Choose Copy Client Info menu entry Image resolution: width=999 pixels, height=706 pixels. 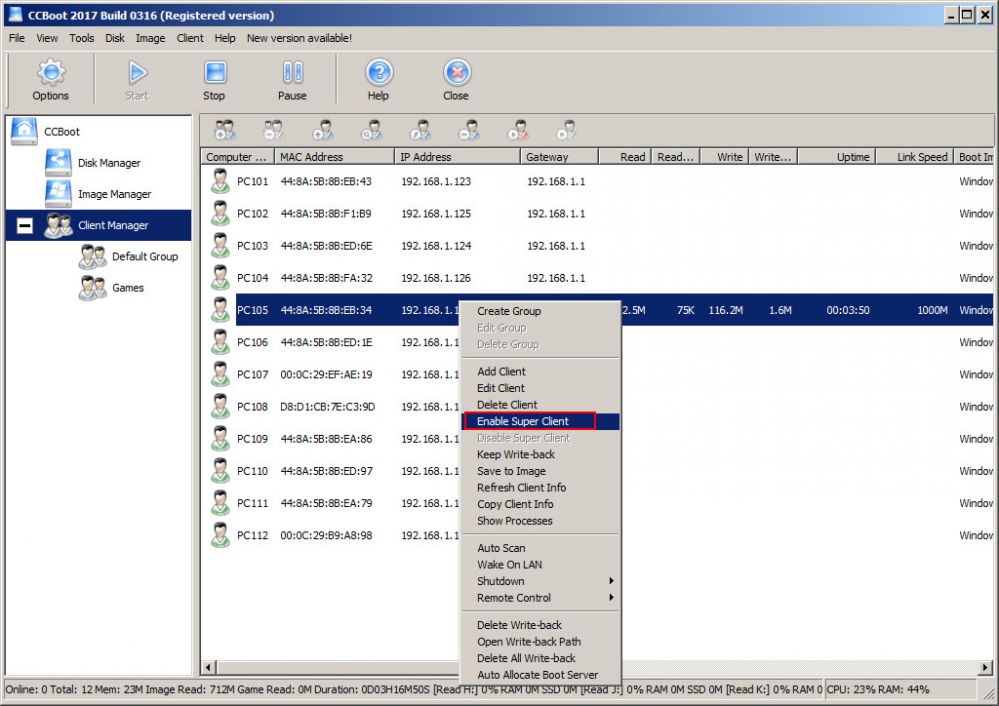pos(540,504)
